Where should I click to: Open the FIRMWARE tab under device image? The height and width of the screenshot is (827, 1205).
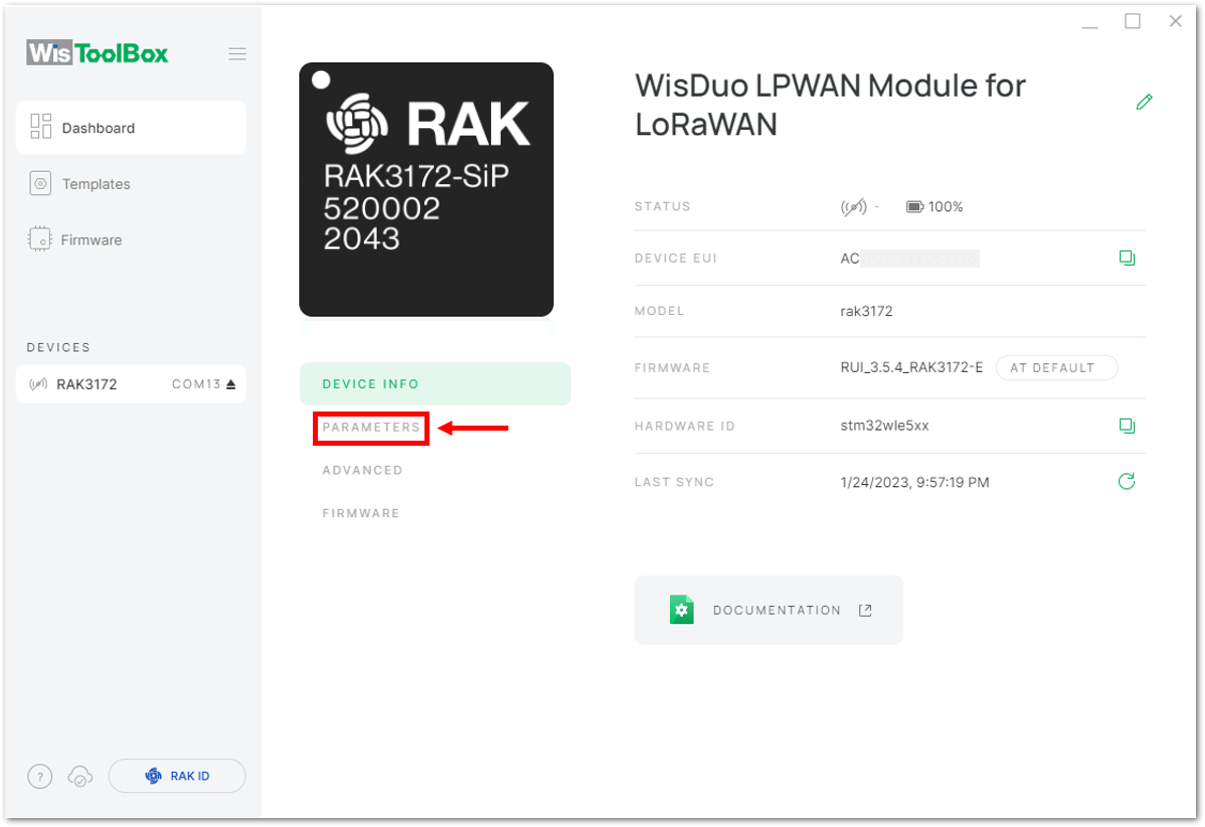[x=360, y=513]
